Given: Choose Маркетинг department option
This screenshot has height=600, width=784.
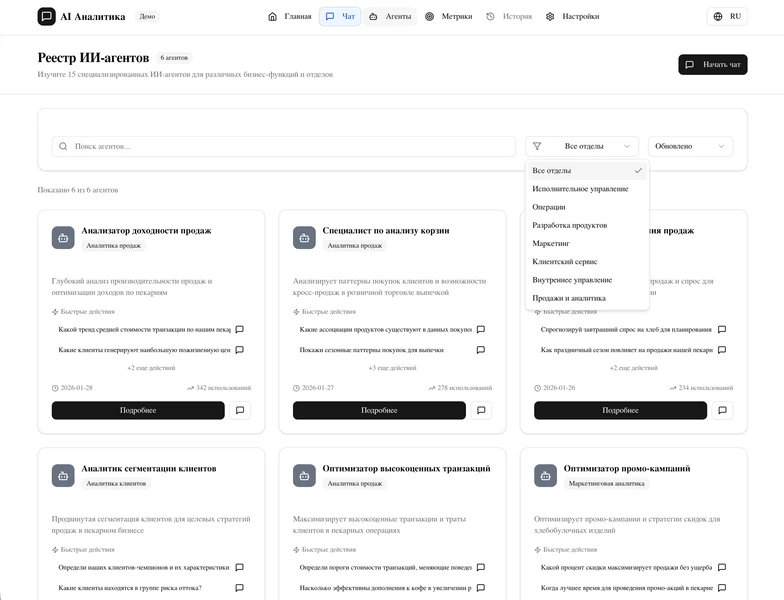Looking at the screenshot, I should pos(587,244).
